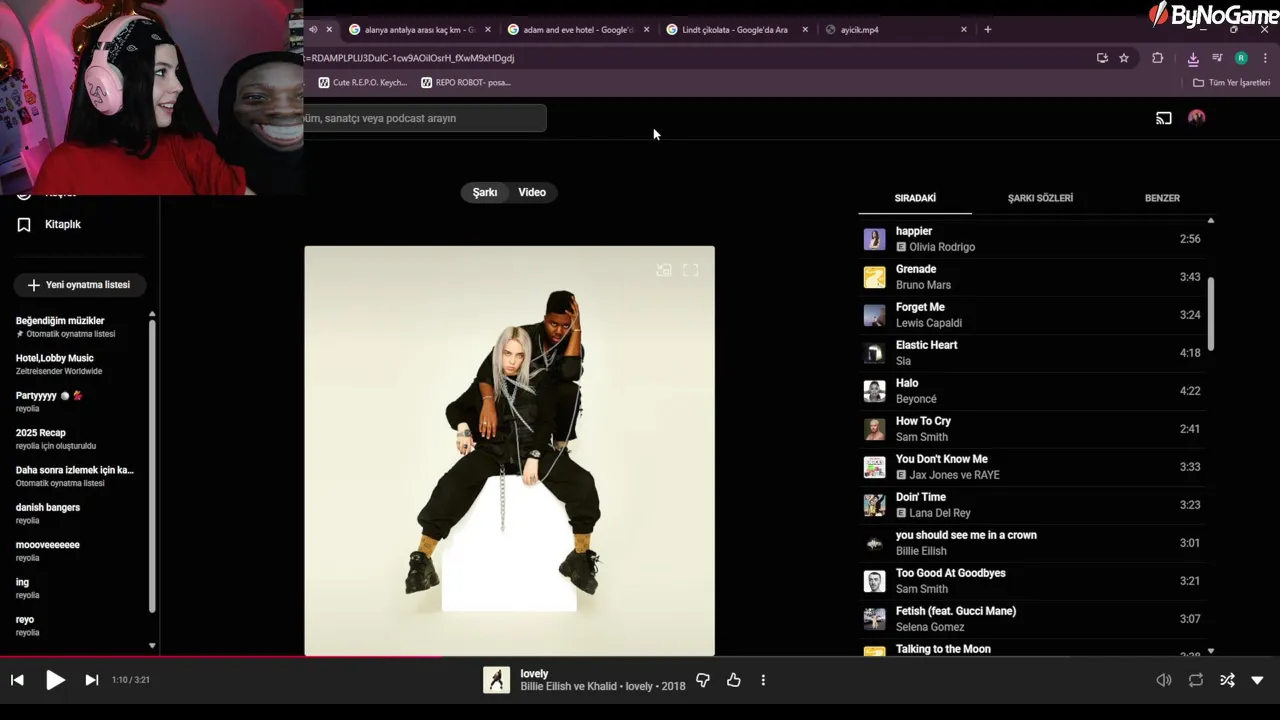The height and width of the screenshot is (720, 1280).
Task: Click the Doin' Time song thumbnail
Action: coord(875,505)
